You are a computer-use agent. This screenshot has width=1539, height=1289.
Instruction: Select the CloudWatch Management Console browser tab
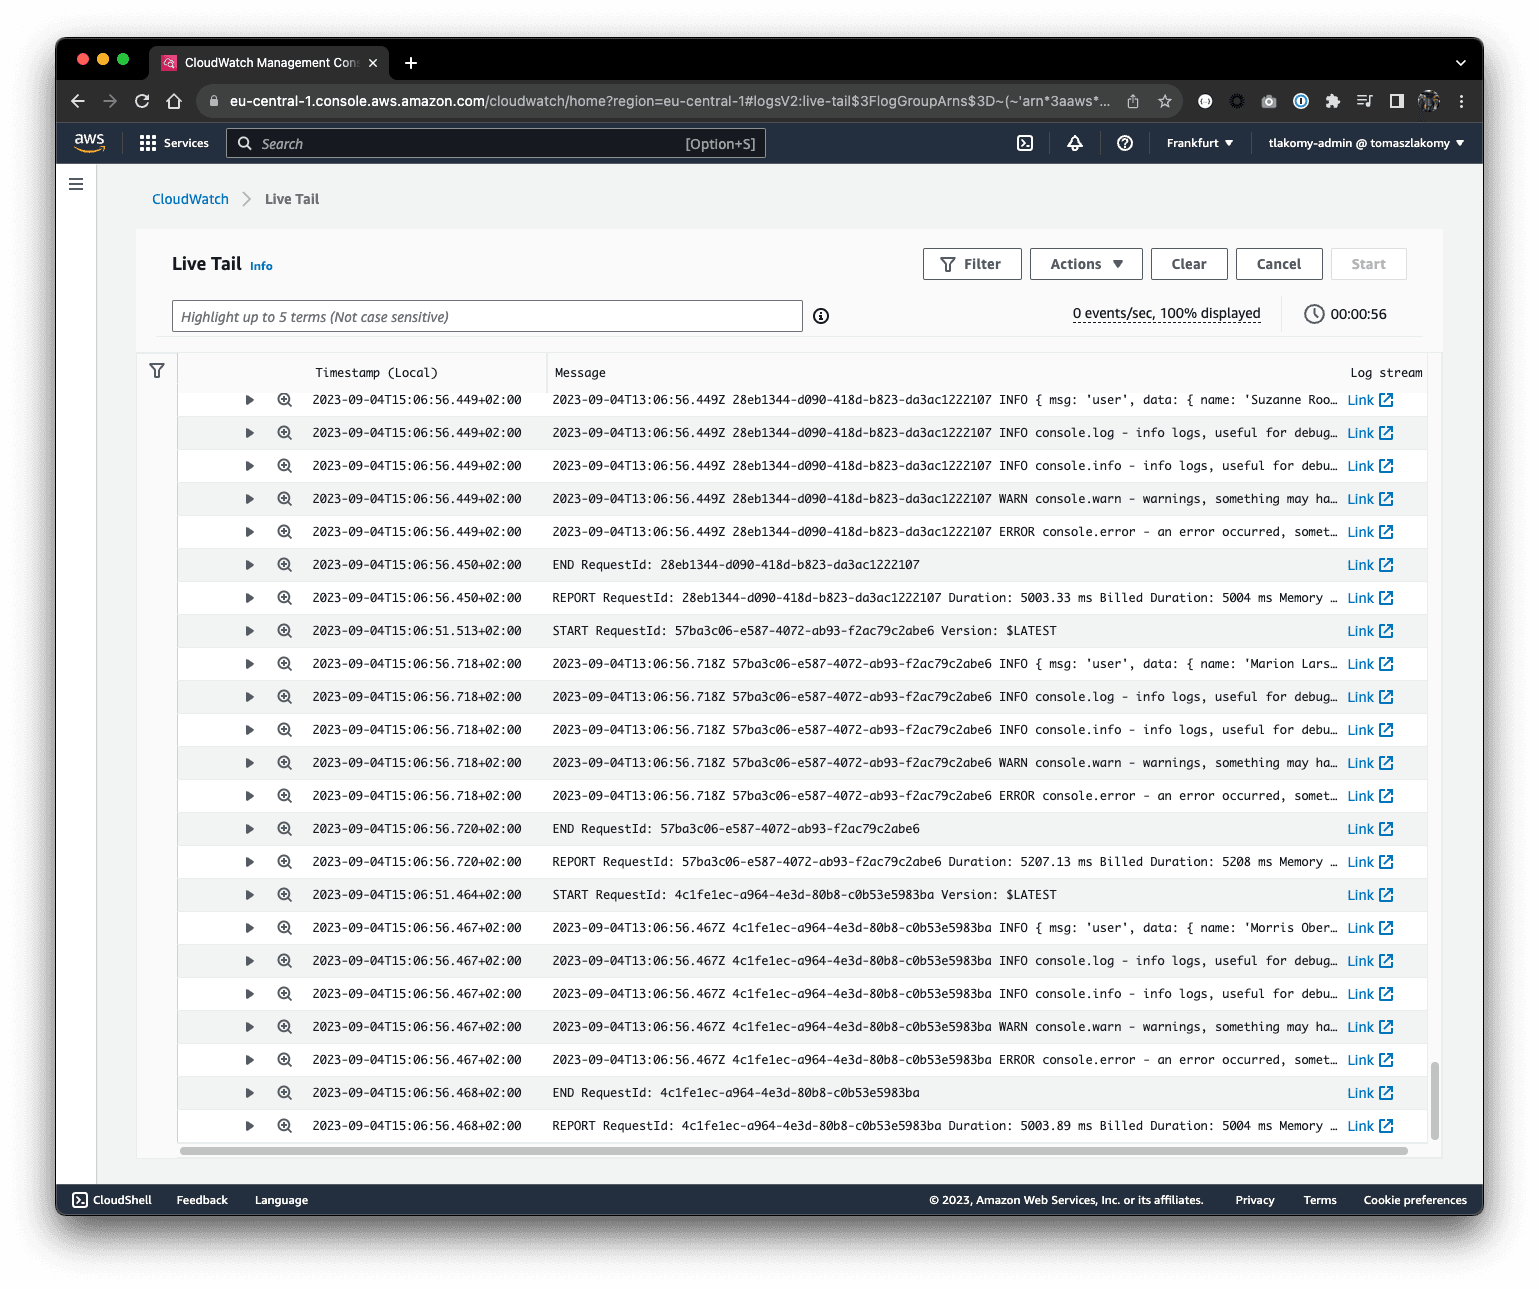(270, 63)
